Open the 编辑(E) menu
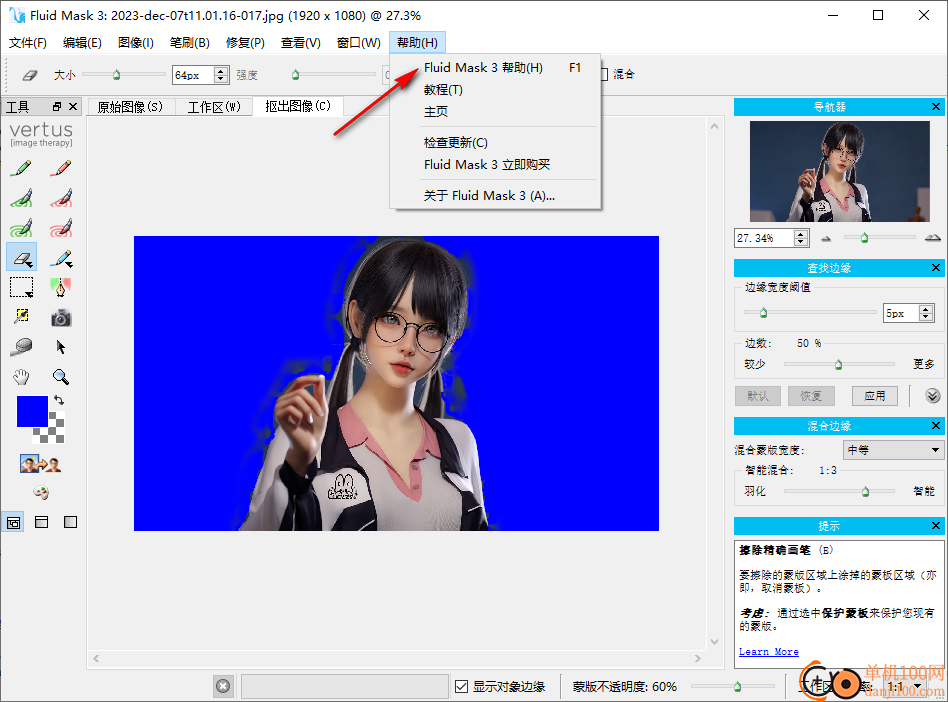Viewport: 948px width, 702px height. point(82,43)
